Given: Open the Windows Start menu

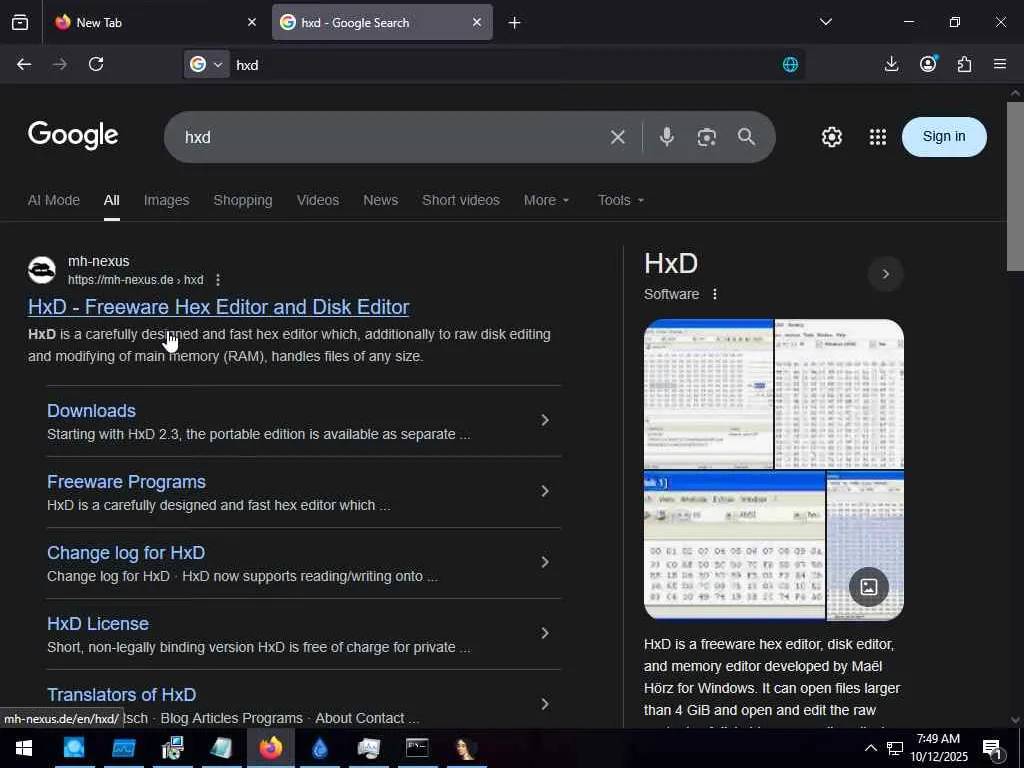Looking at the screenshot, I should [24, 748].
